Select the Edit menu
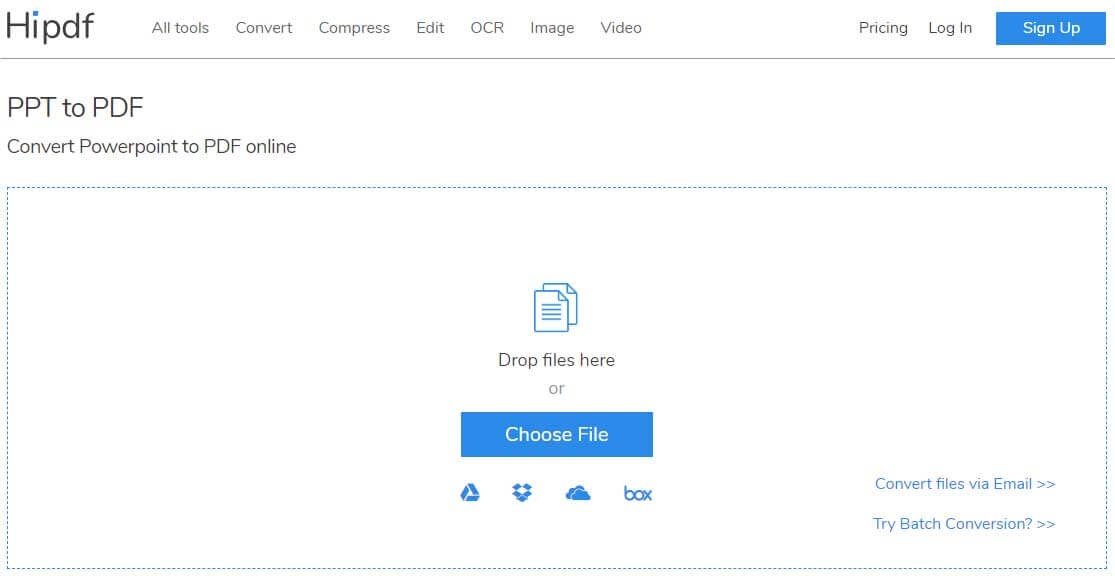Screen dimensions: 1115x576 pyautogui.click(x=430, y=28)
